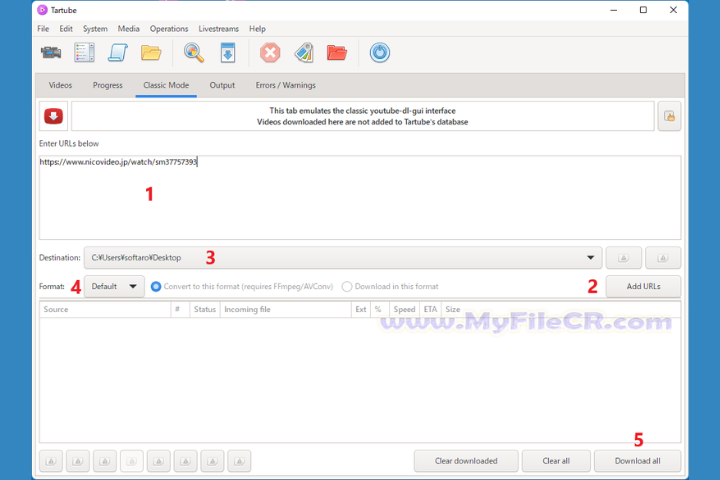Viewport: 720px width, 480px height.
Task: Click the 'Enter URLs below' label
Action: pyautogui.click(x=69, y=143)
